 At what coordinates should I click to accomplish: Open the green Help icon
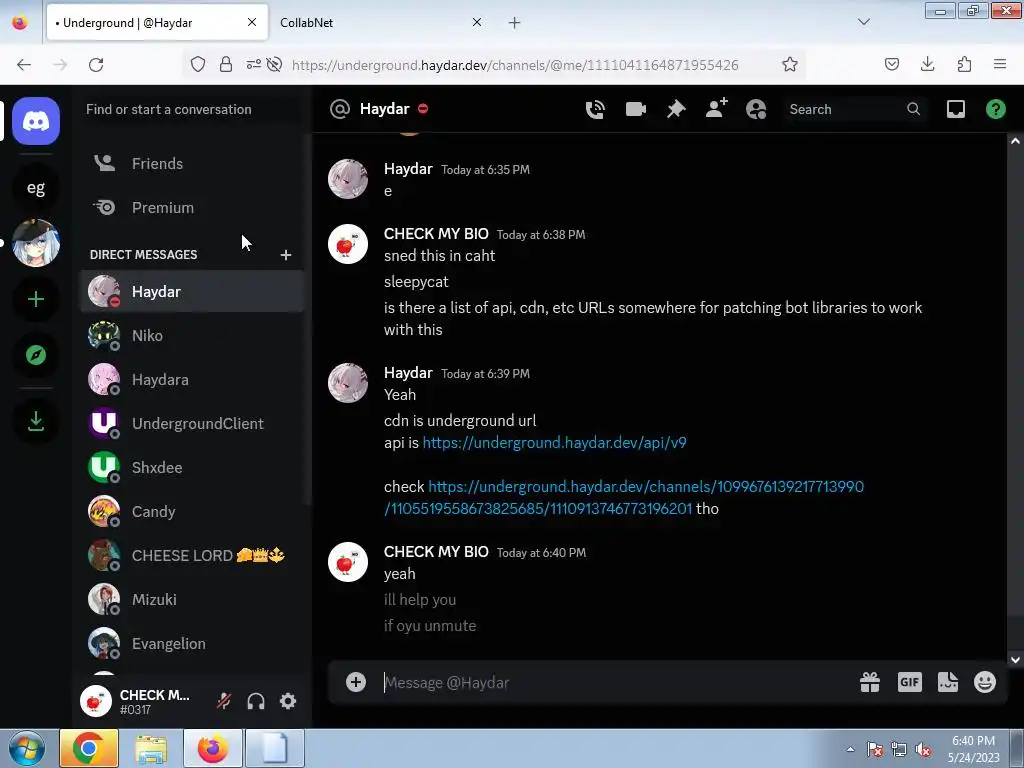coord(995,109)
